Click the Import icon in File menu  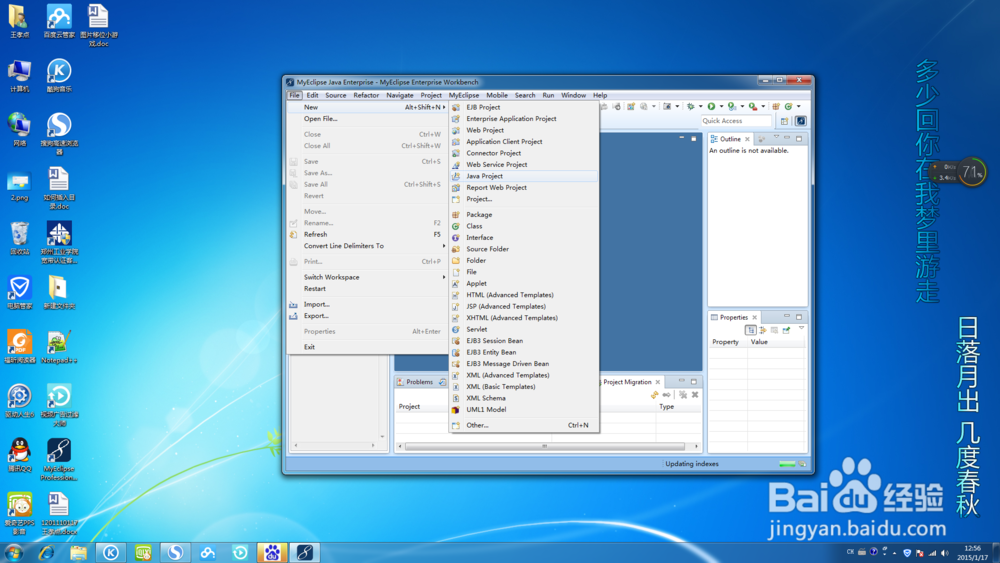point(293,305)
